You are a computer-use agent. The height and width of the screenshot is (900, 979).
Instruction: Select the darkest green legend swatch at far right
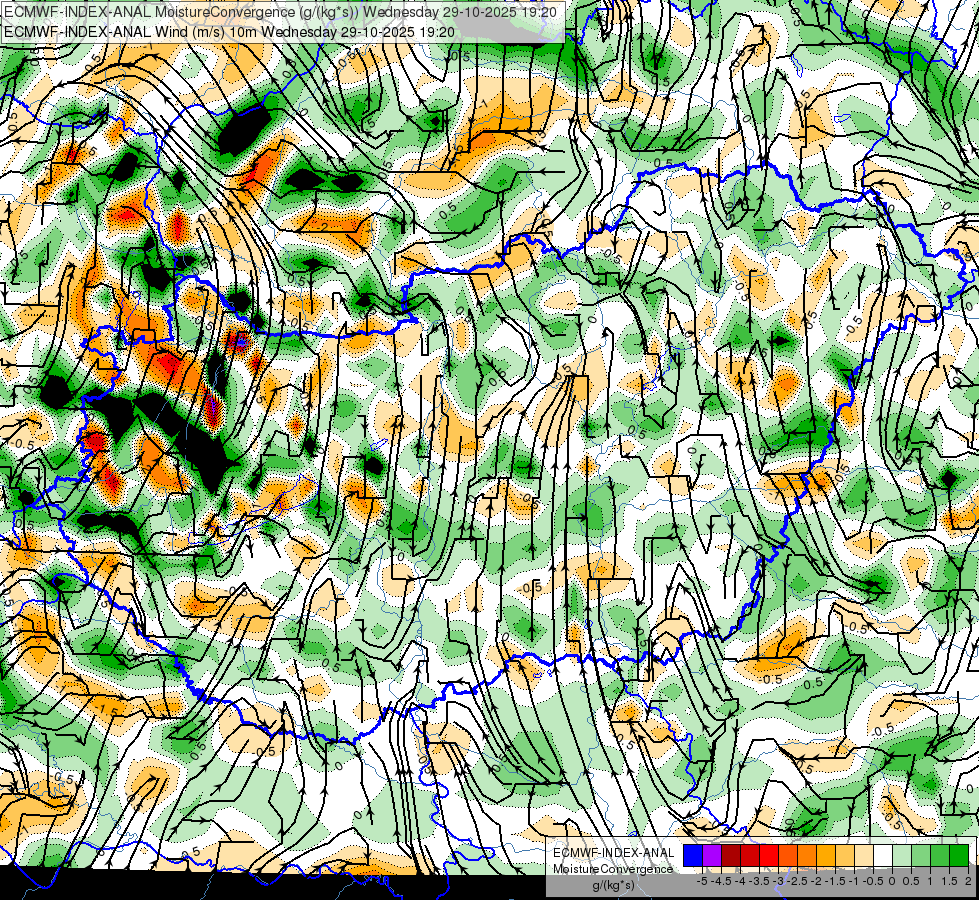click(959, 856)
